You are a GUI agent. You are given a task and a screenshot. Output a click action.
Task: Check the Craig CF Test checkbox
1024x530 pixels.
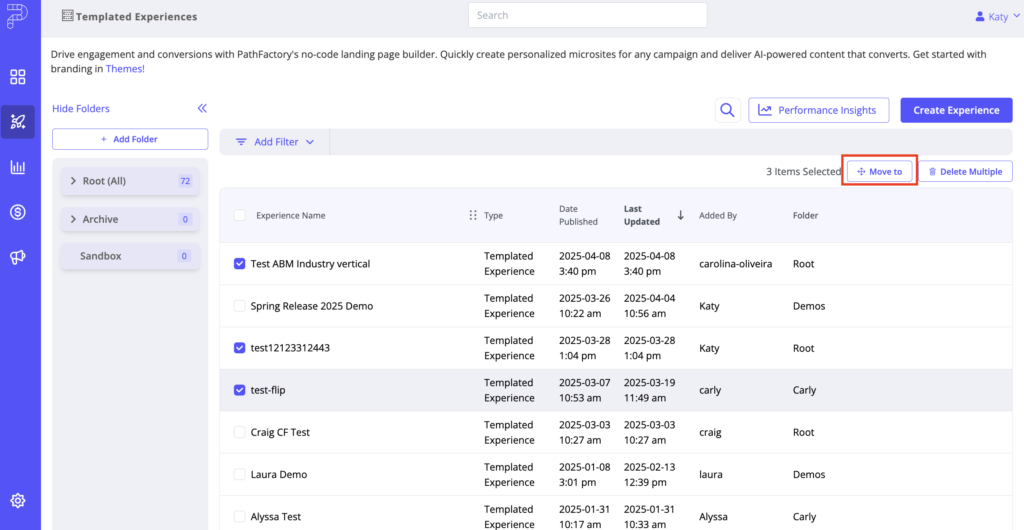pos(240,432)
